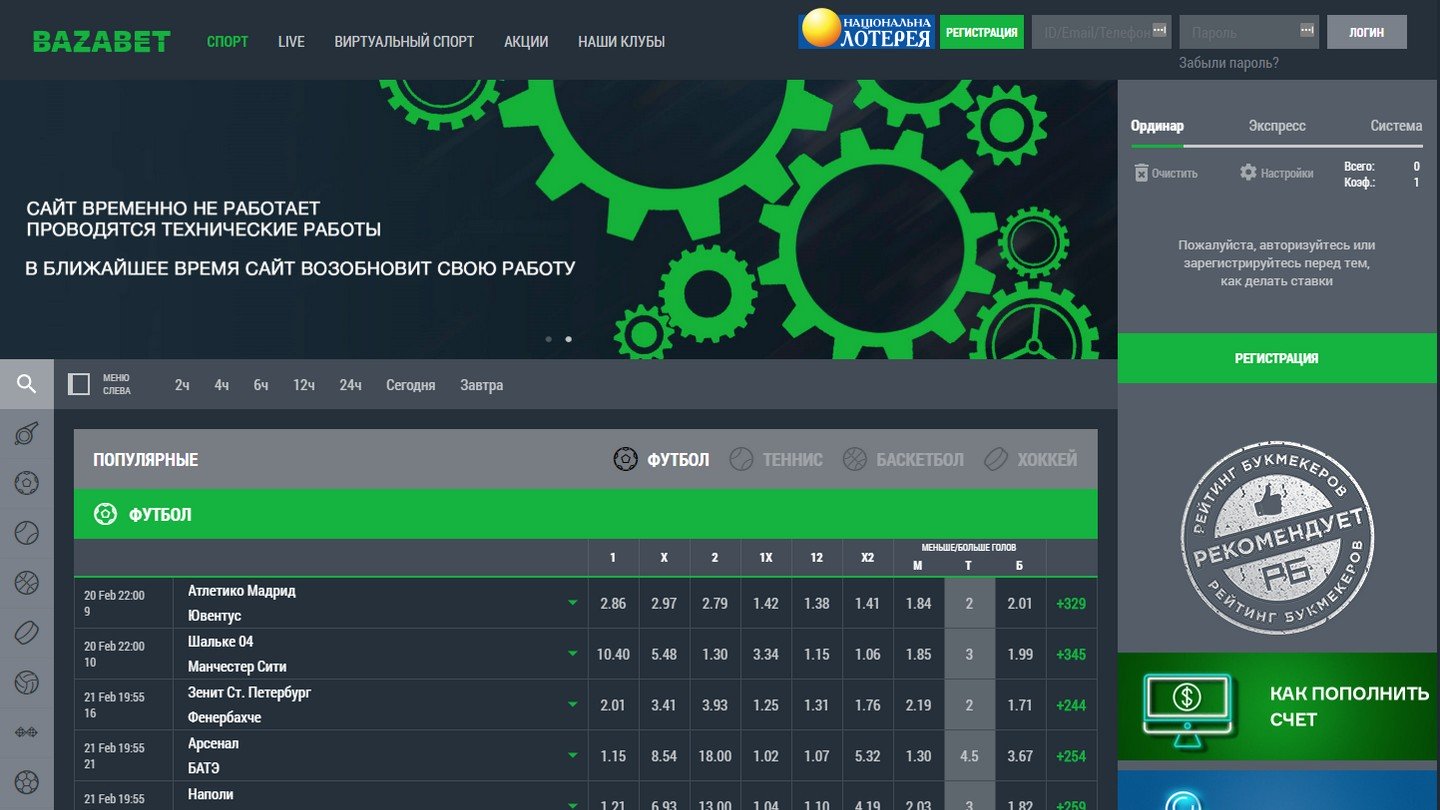Filter events by 4ч
The height and width of the screenshot is (810, 1440).
pyautogui.click(x=221, y=385)
